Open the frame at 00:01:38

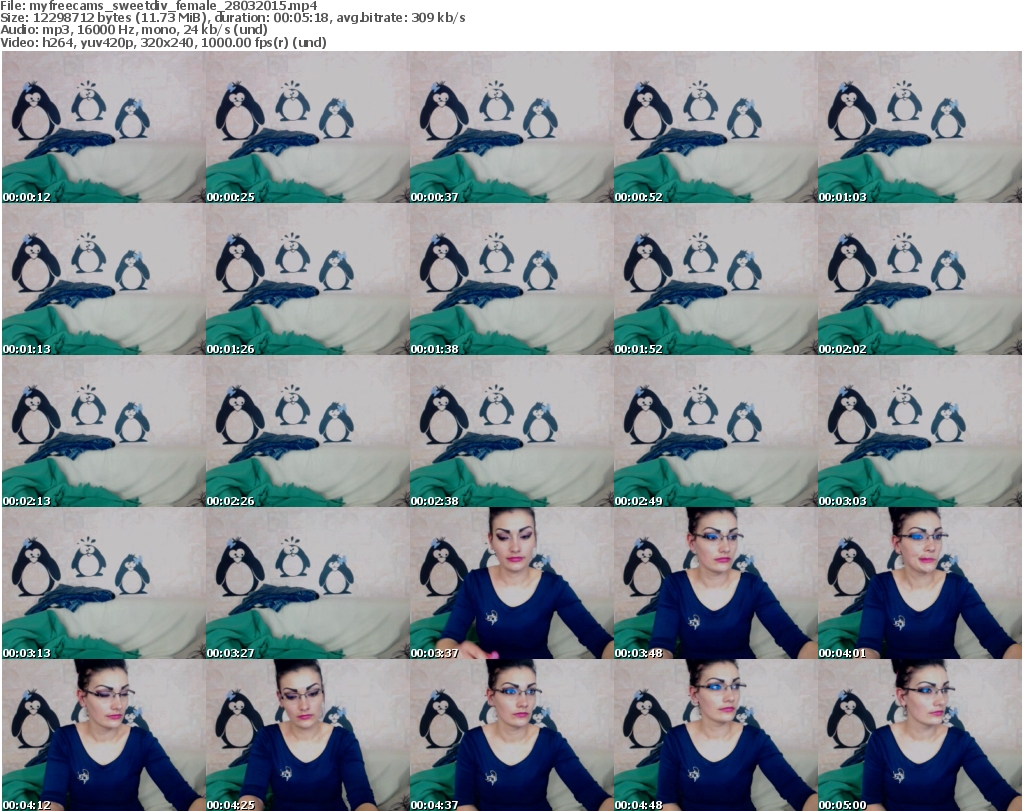click(x=511, y=279)
